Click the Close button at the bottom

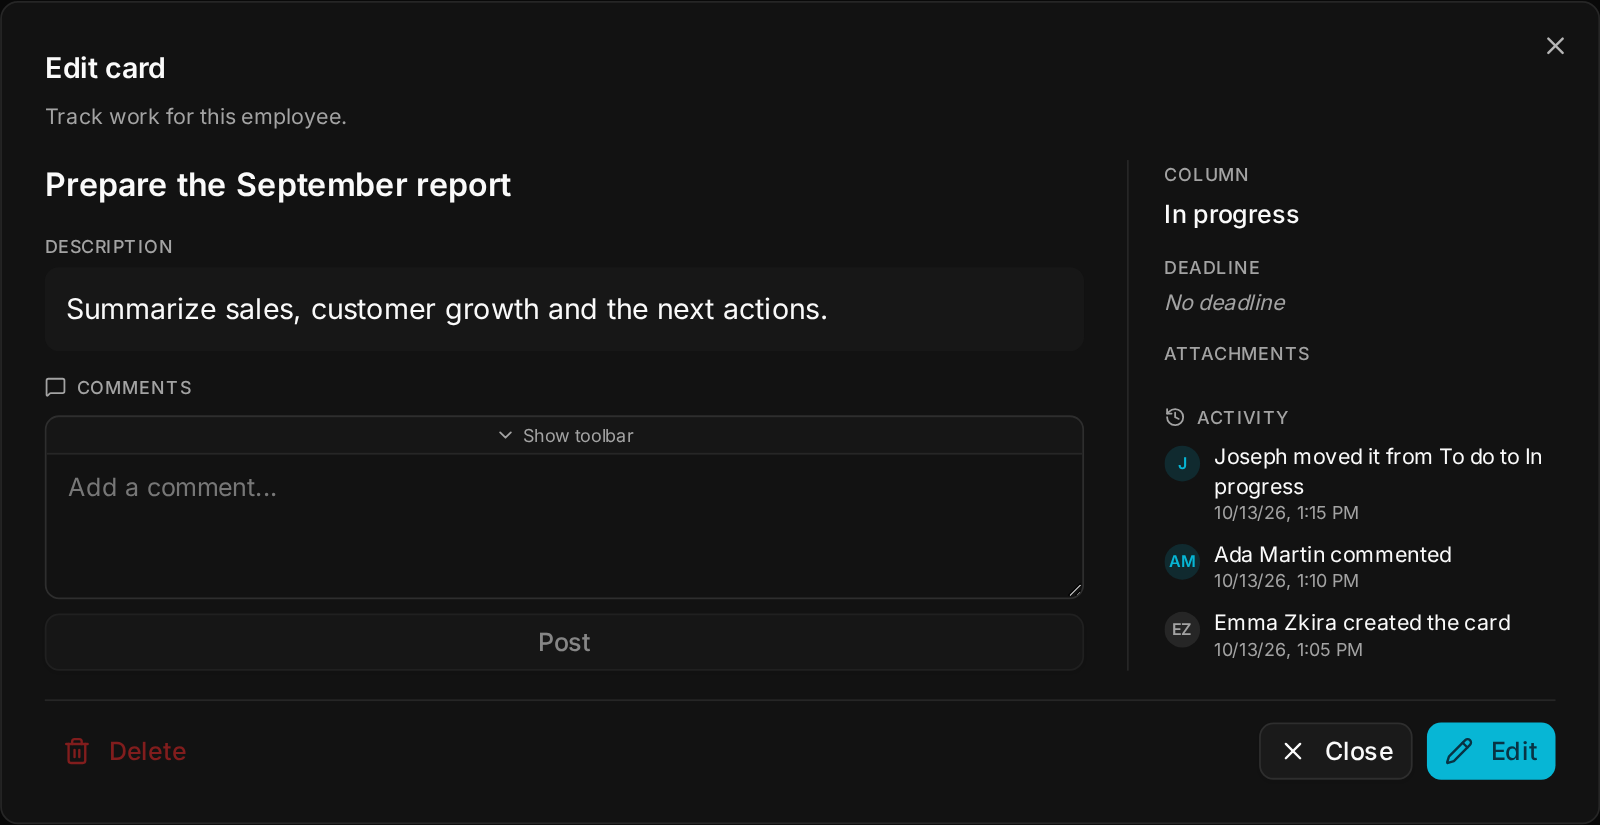pyautogui.click(x=1336, y=751)
